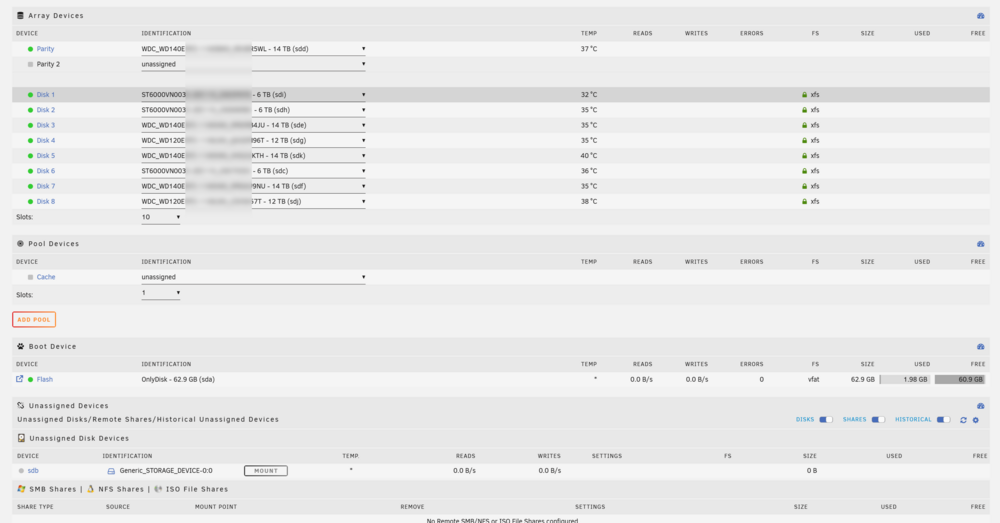The height and width of the screenshot is (523, 1000).
Task: Click the Array Devices dashboard icon
Action: (x=980, y=16)
